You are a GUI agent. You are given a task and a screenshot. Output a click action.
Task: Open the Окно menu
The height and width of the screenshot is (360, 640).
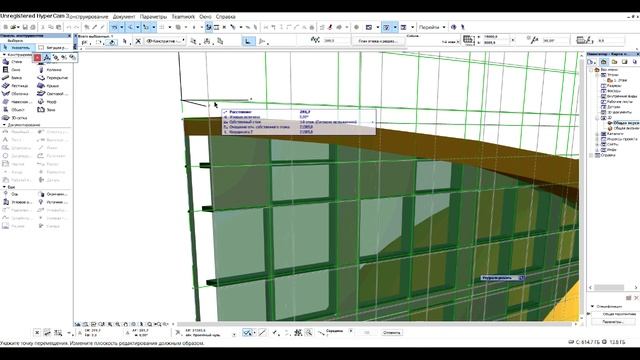(x=205, y=17)
